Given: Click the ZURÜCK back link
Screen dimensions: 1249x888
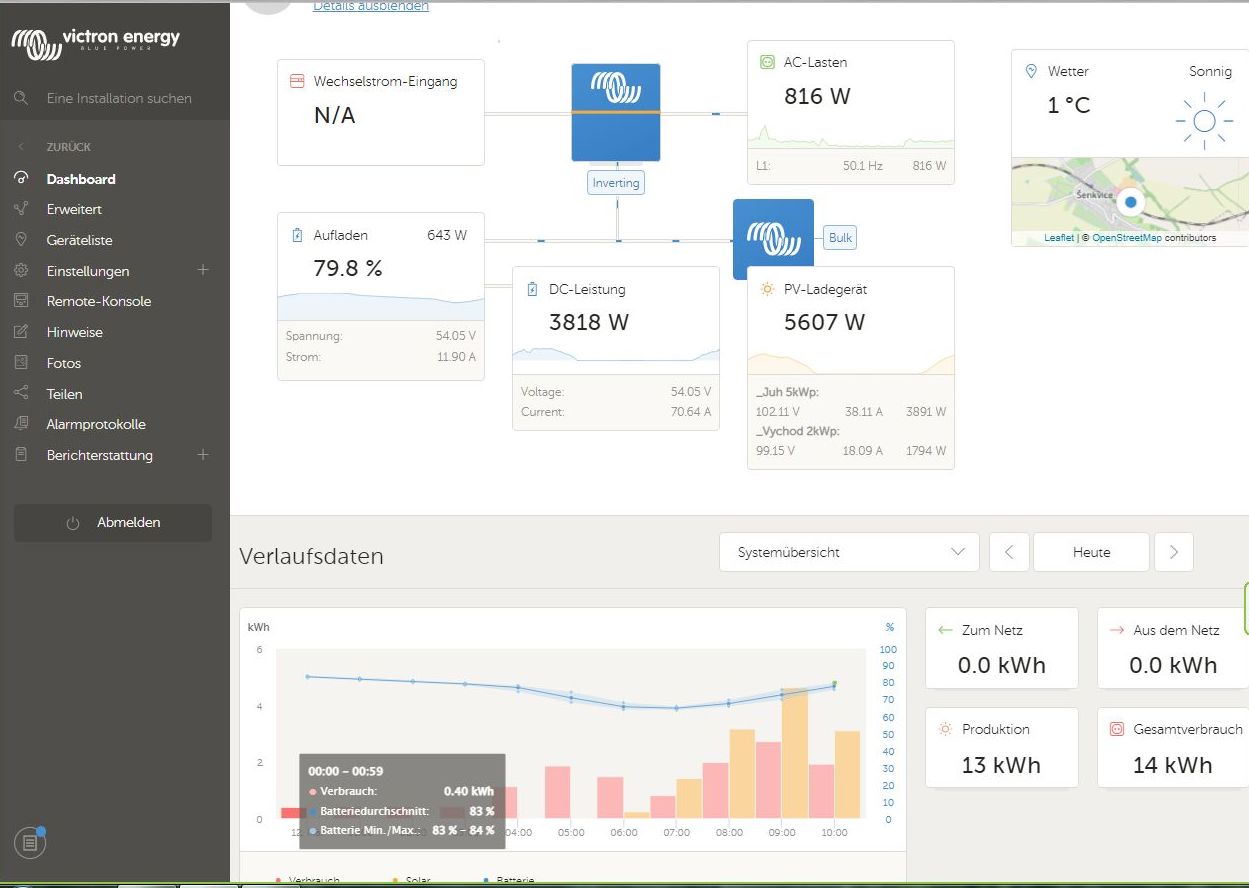Looking at the screenshot, I should (68, 147).
